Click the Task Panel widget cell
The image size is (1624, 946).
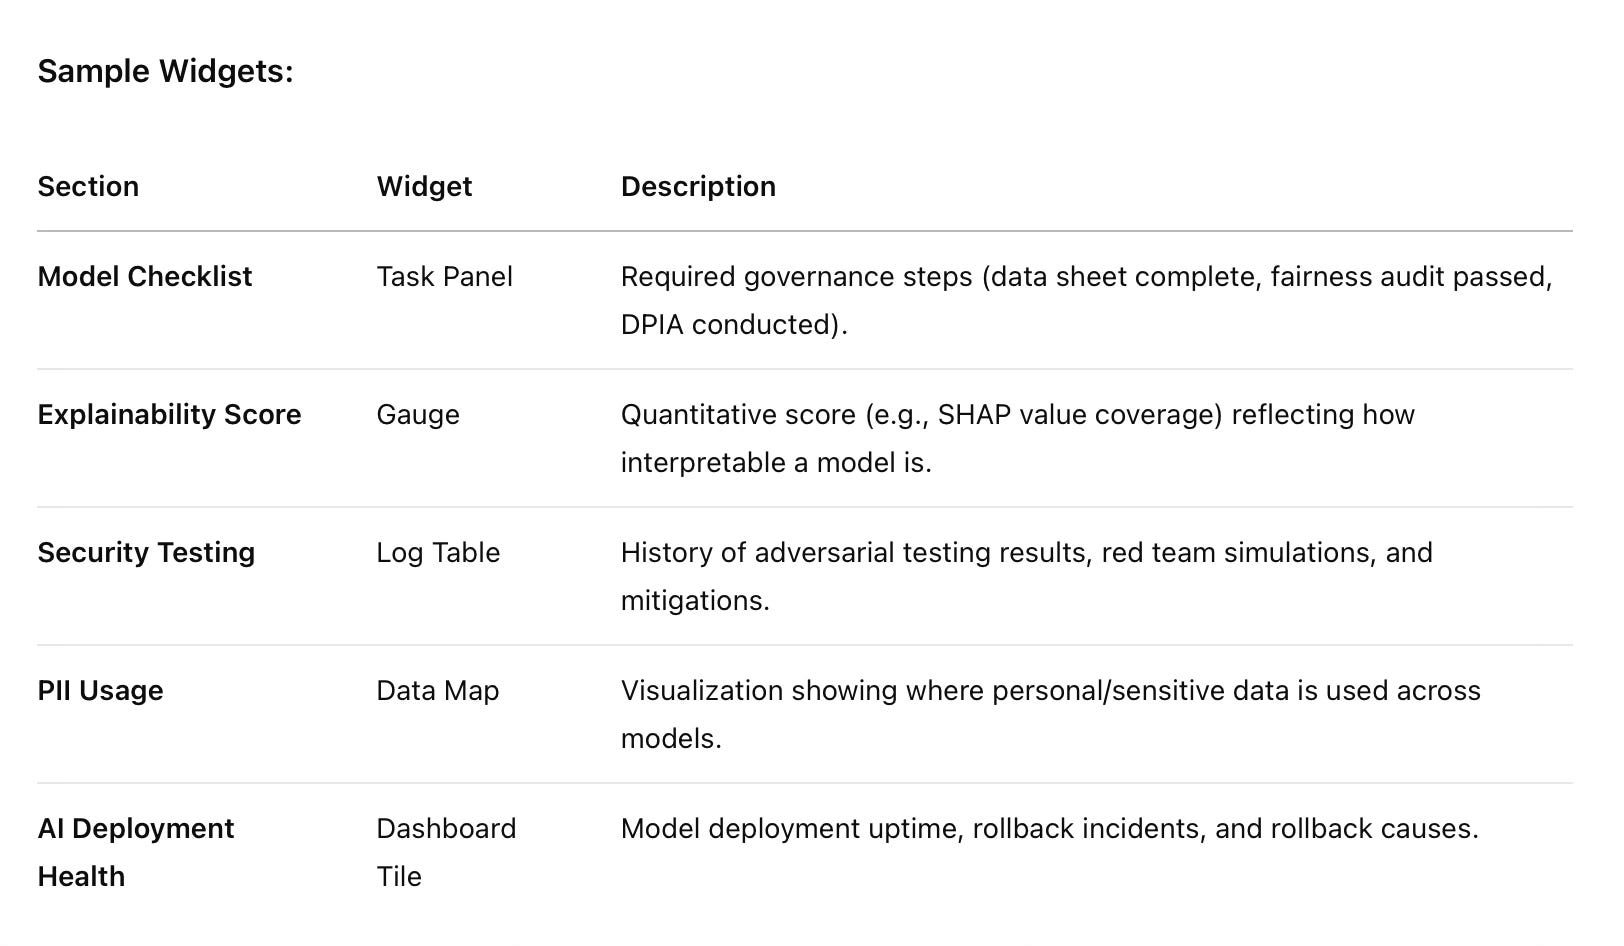[x=444, y=276]
